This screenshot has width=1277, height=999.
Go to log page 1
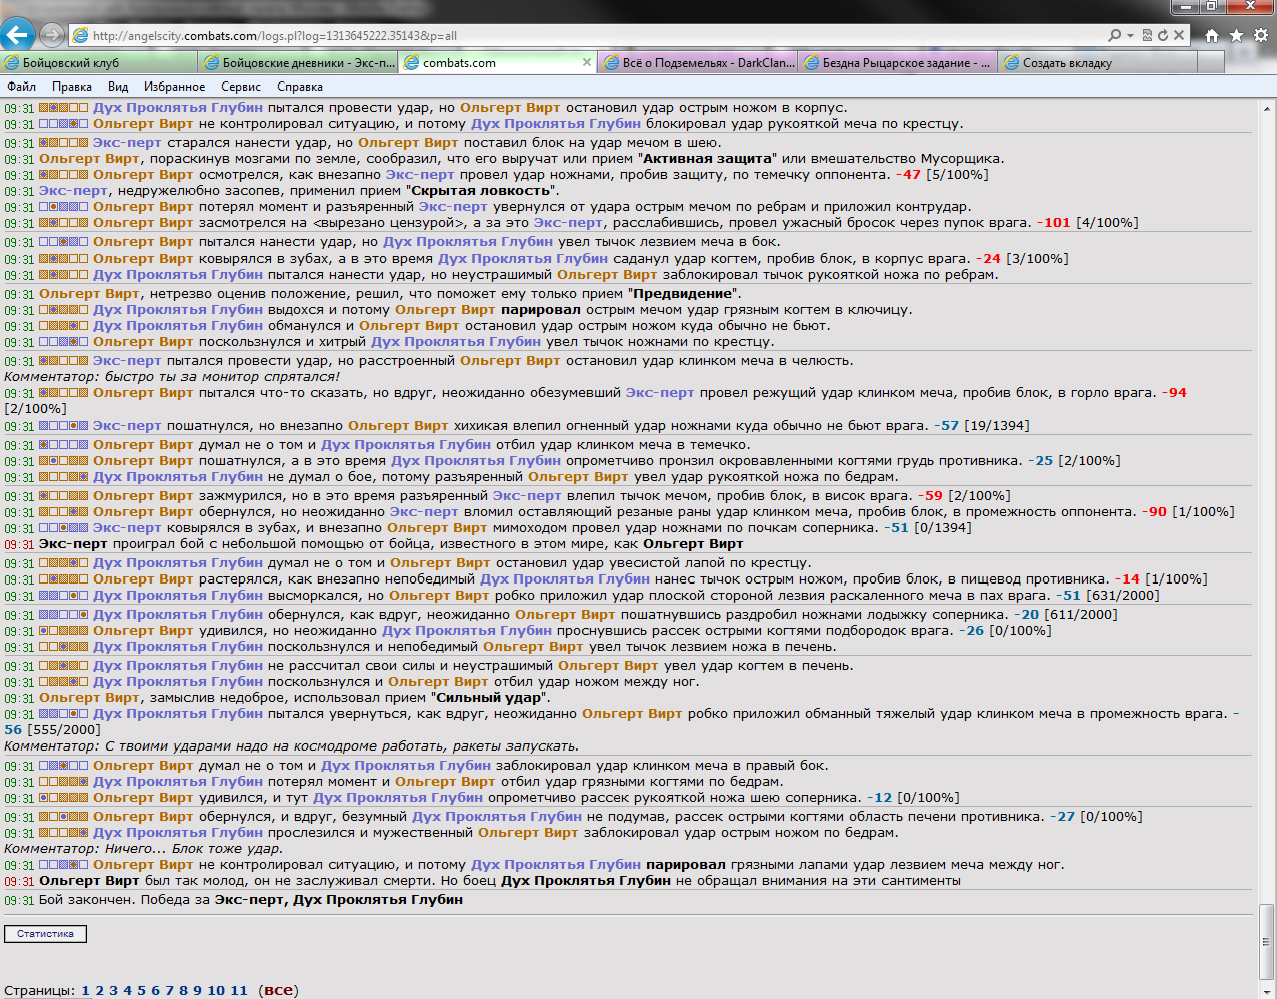85,991
